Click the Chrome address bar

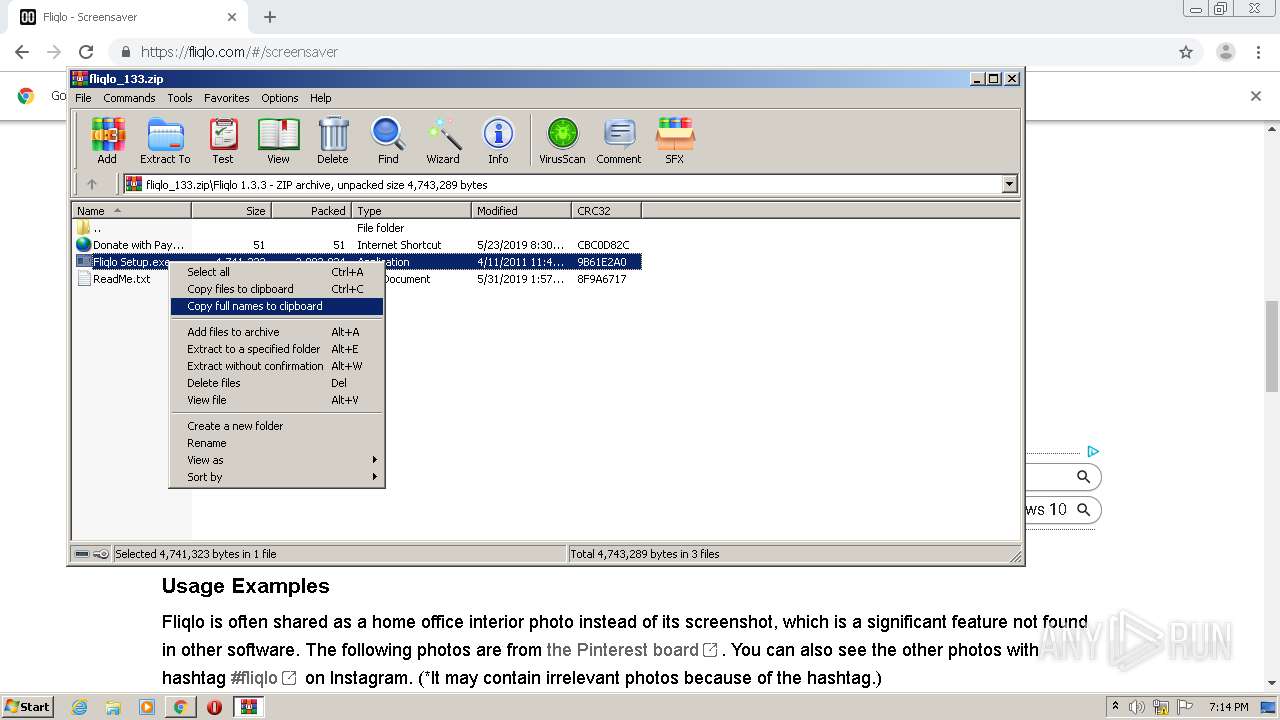[x=640, y=52]
